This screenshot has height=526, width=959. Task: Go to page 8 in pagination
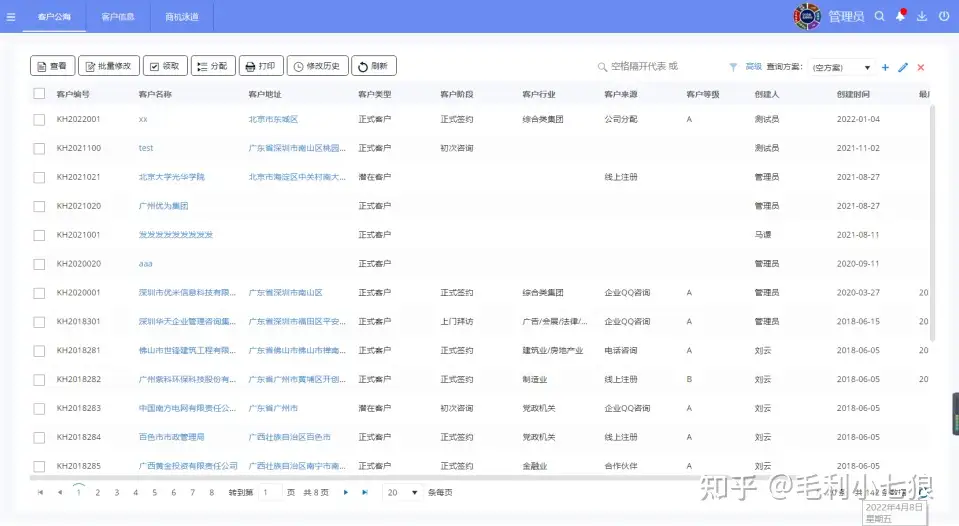(212, 492)
